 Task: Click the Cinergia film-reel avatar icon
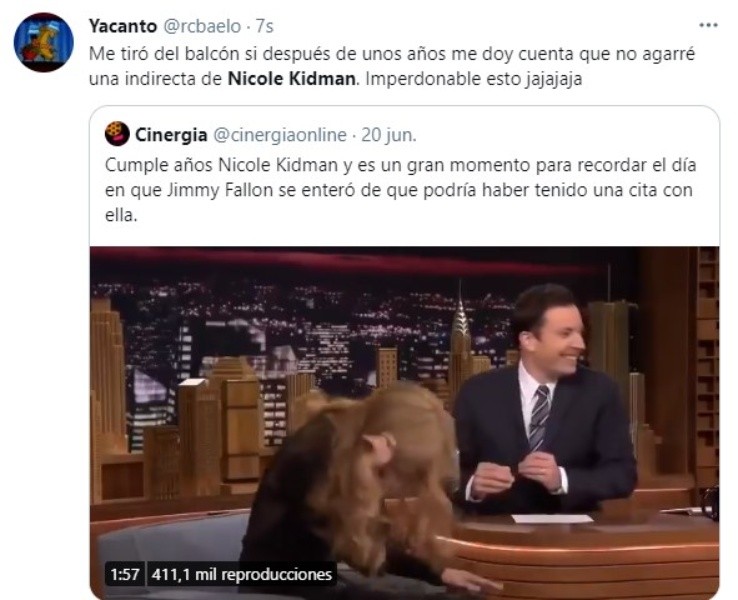(117, 133)
